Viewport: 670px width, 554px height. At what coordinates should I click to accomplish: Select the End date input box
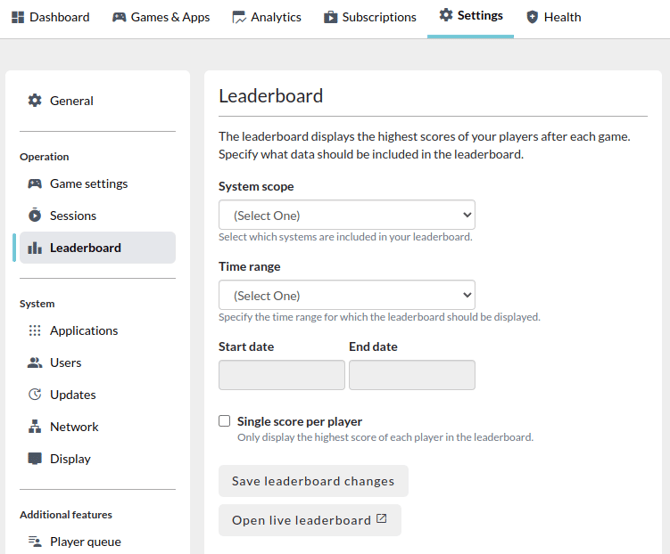pyautogui.click(x=412, y=375)
